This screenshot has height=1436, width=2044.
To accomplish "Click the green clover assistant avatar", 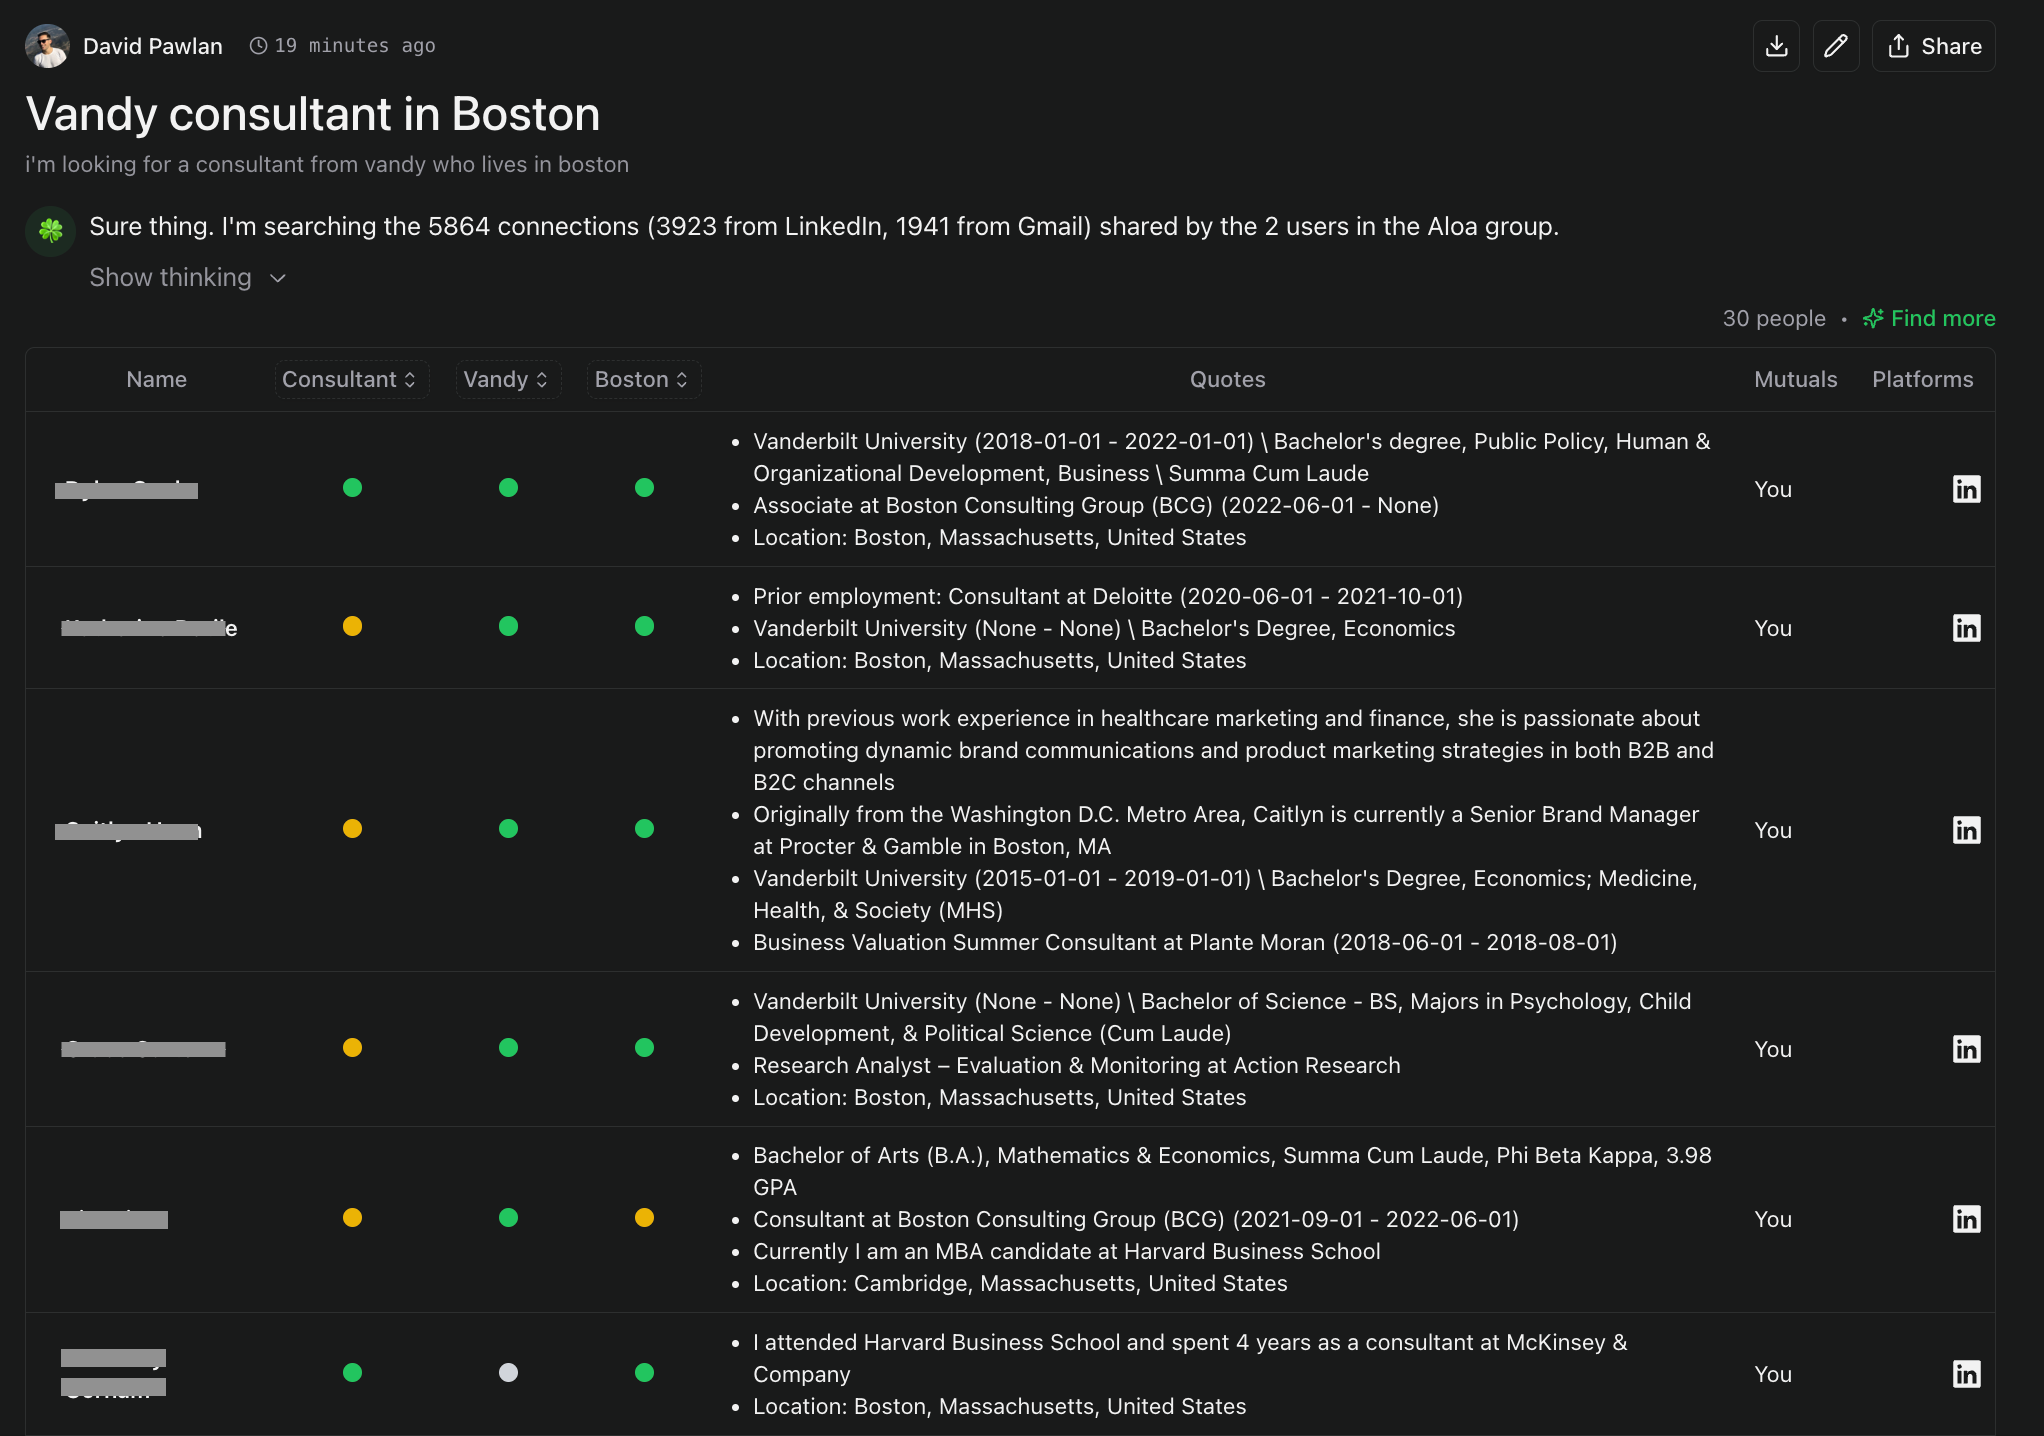I will tap(50, 231).
